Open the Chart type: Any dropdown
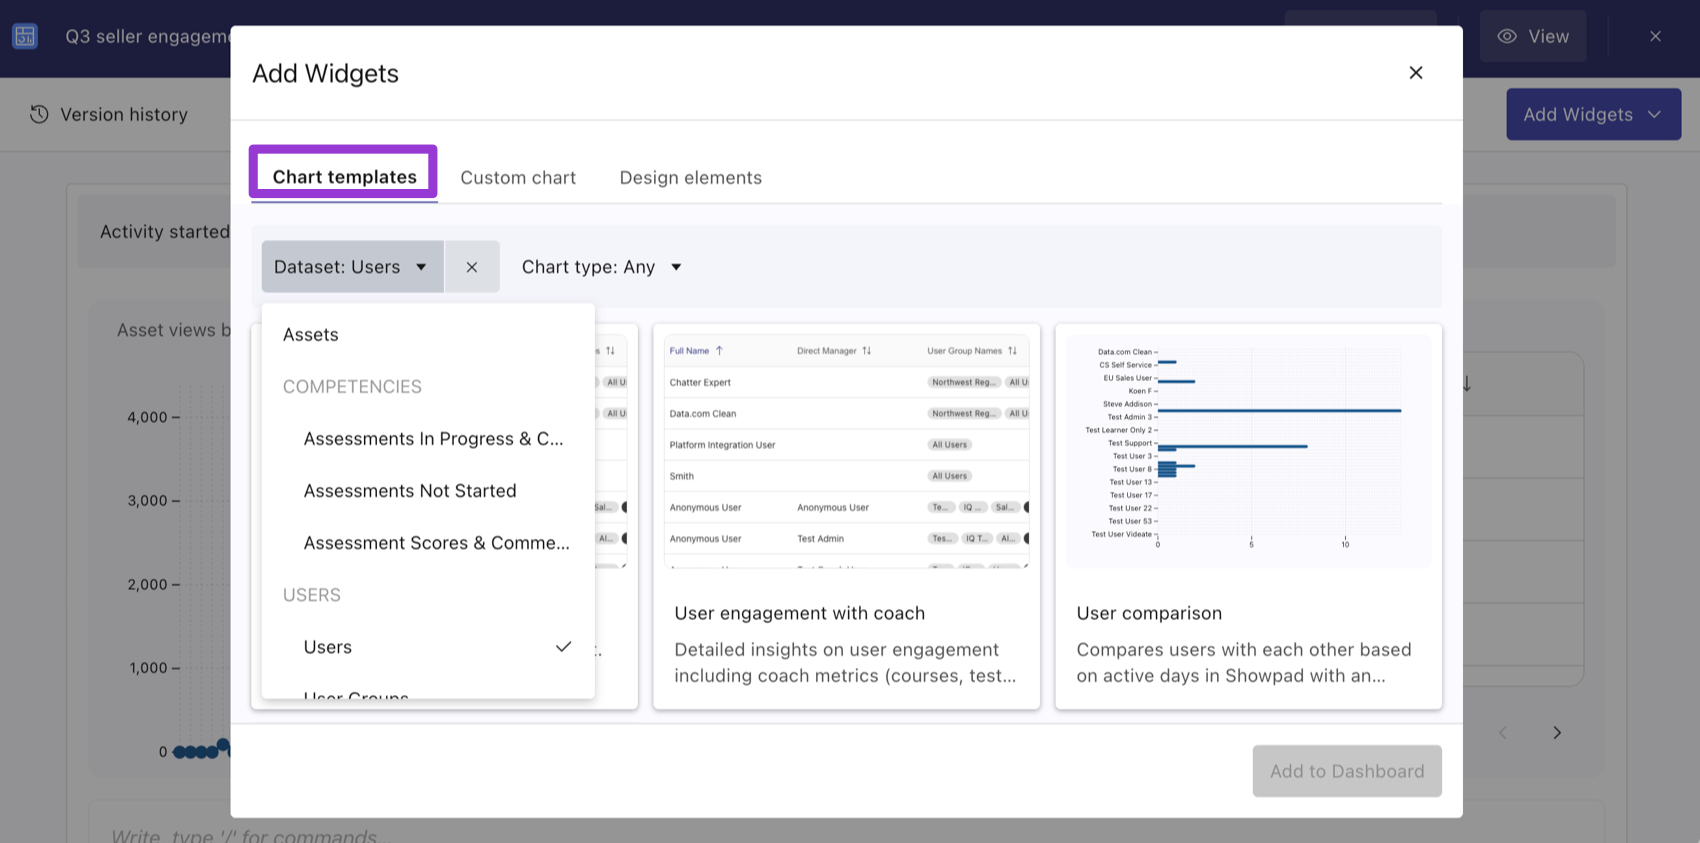The image size is (1700, 843). (602, 267)
